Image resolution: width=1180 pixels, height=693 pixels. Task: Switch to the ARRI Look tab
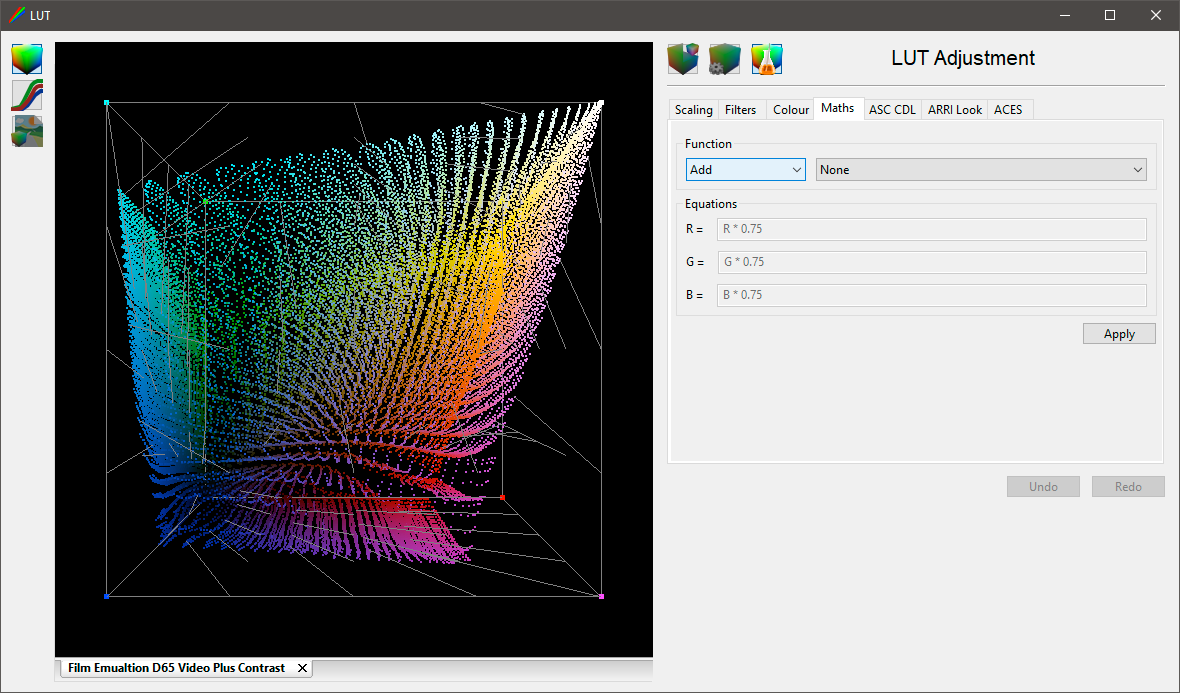pos(954,109)
